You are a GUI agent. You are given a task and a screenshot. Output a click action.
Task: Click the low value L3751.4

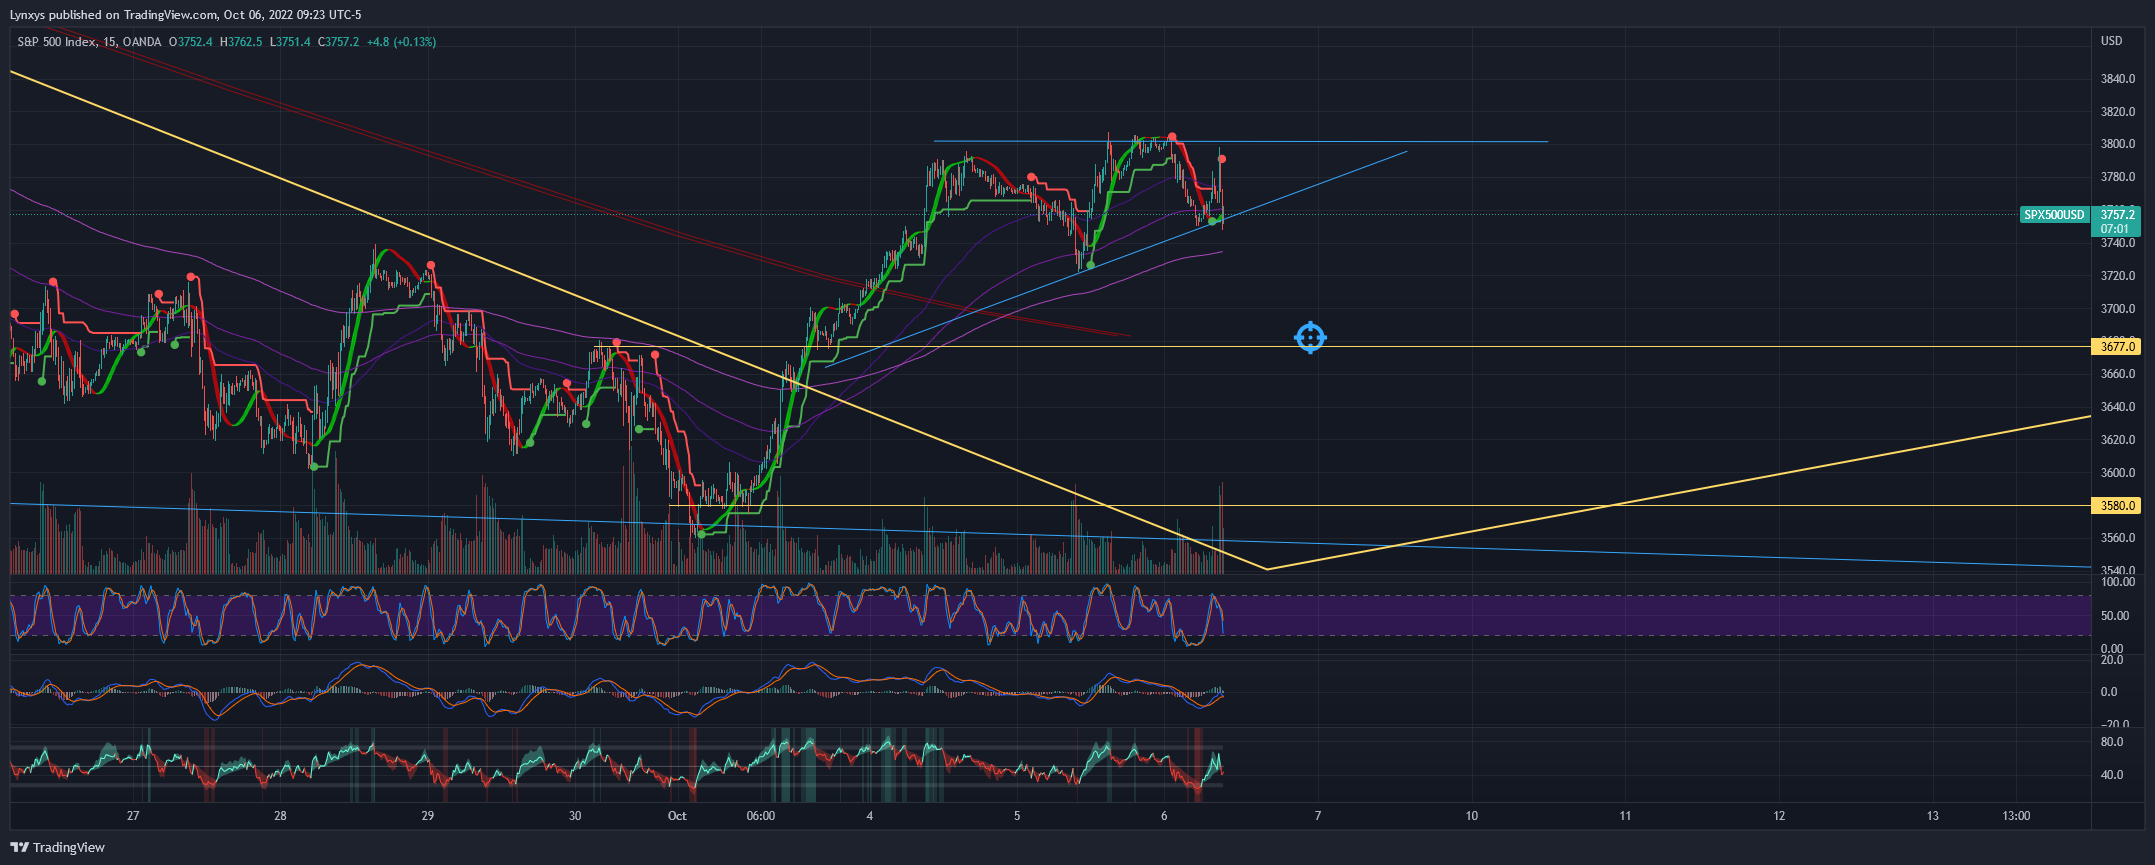(x=290, y=42)
